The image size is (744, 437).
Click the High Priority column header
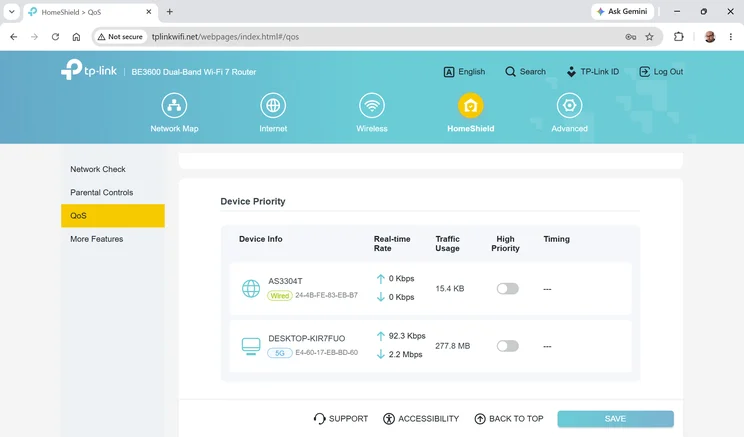coord(505,243)
